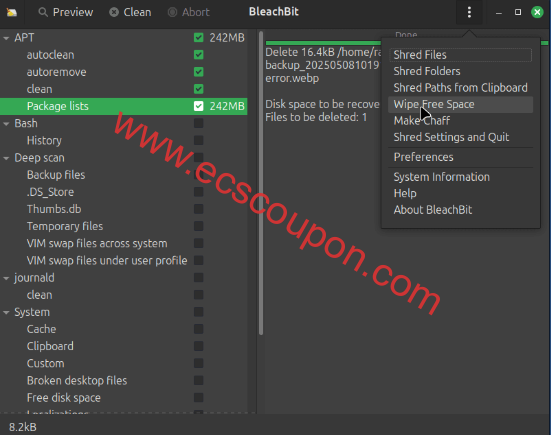This screenshot has width=551, height=435.
Task: Open the three-dot hamburger menu
Action: [469, 12]
